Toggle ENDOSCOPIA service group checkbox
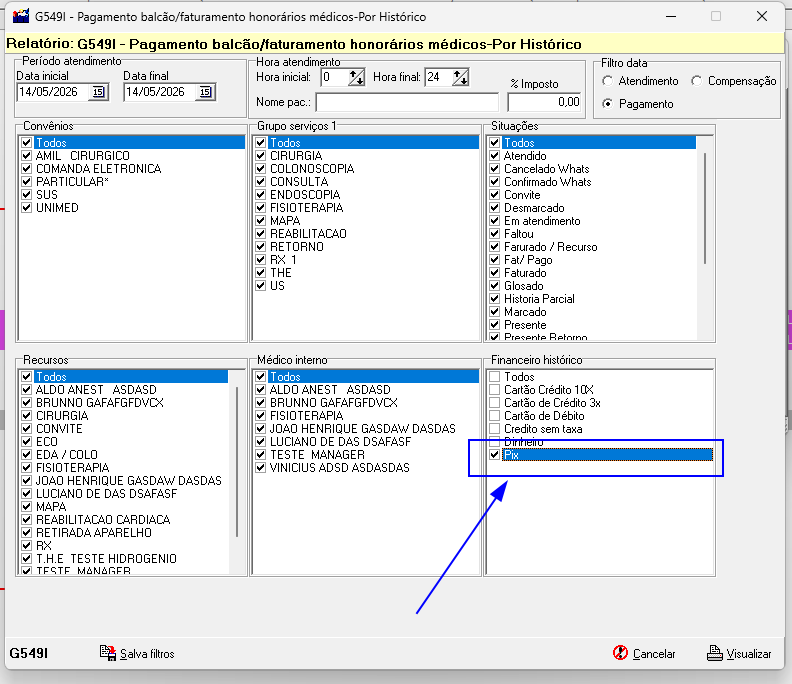 261,194
